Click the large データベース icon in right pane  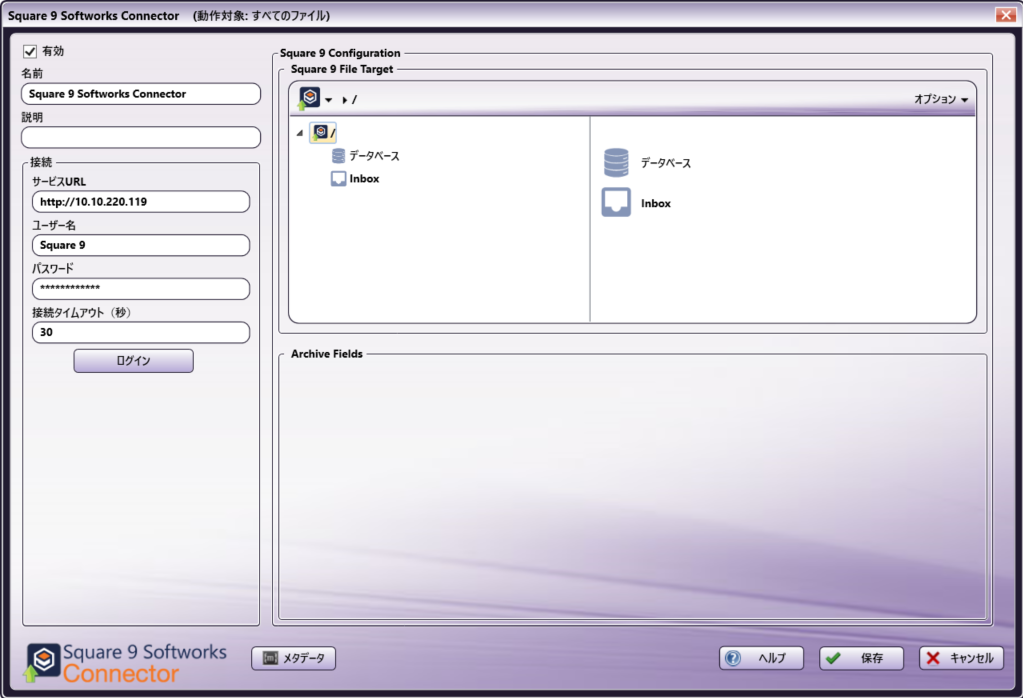click(x=616, y=162)
